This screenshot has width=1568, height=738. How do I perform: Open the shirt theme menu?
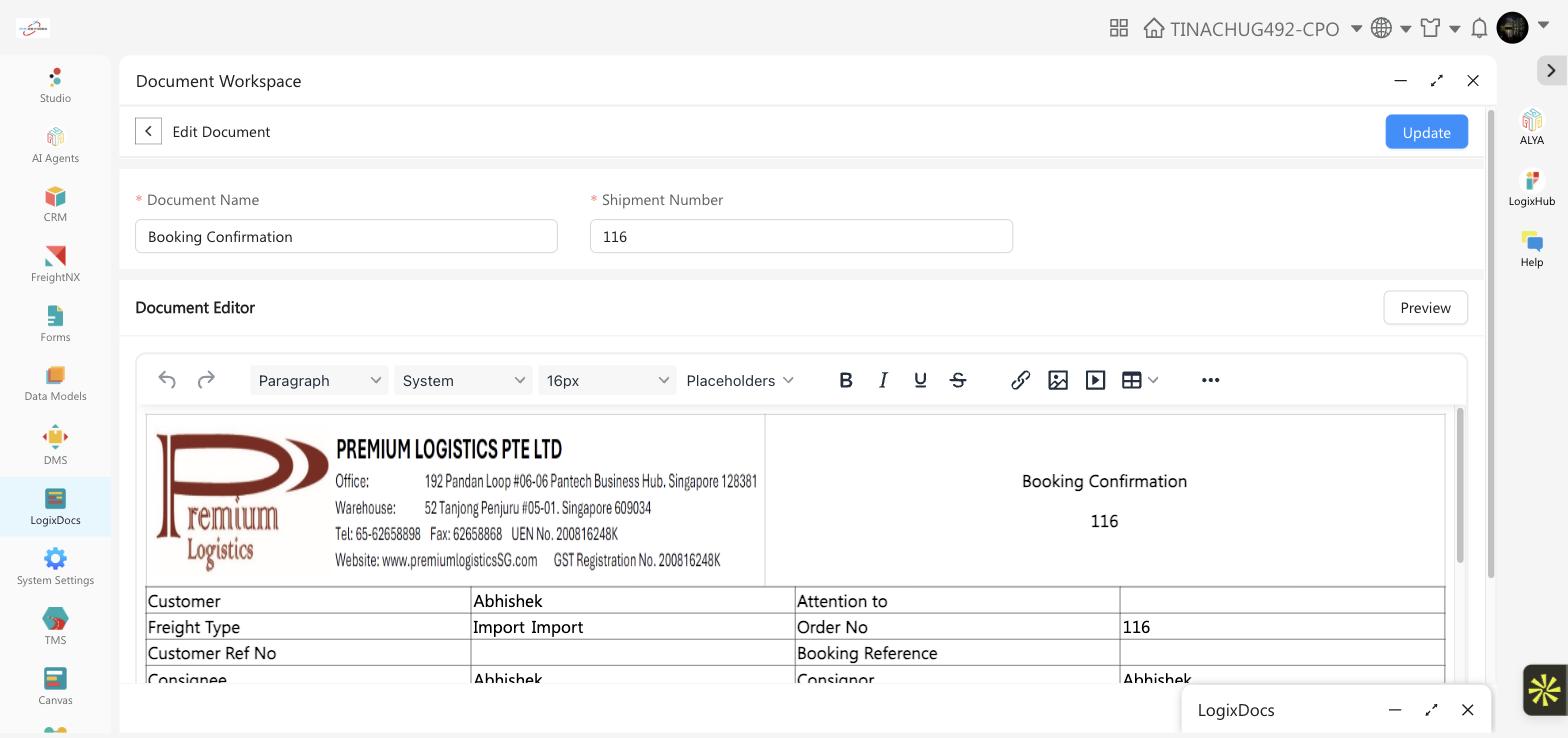tap(1431, 28)
